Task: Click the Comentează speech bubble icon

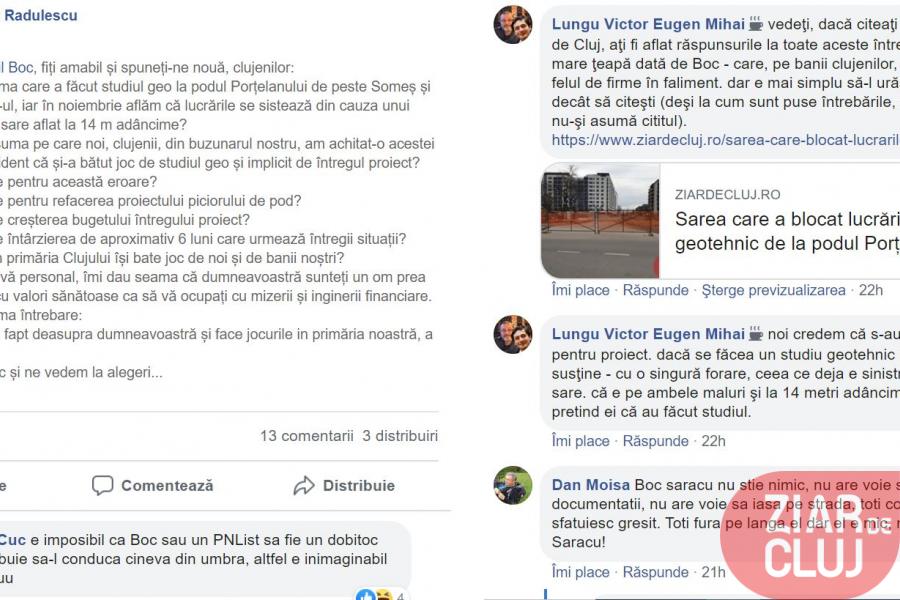Action: pos(102,485)
